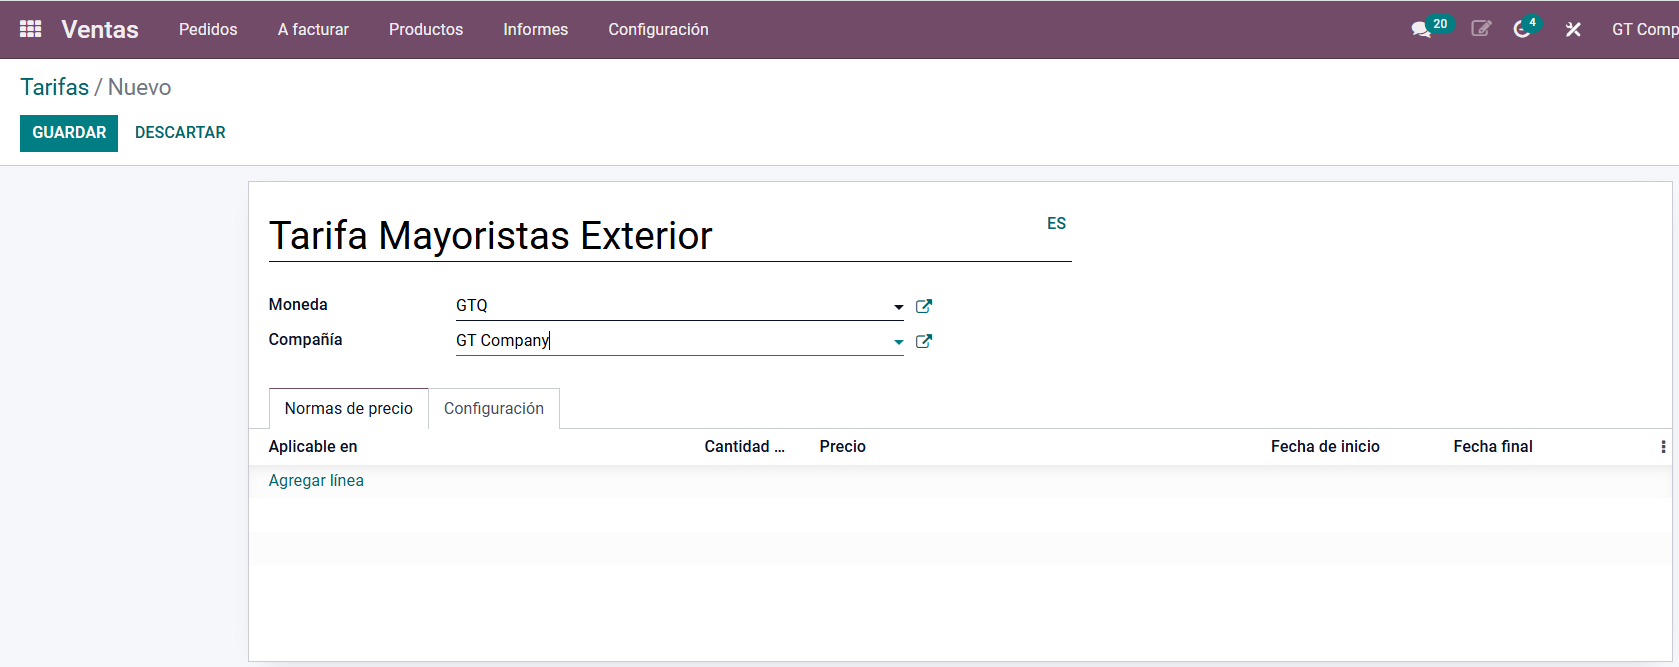
Task: Open external link for Moneda field
Action: [924, 306]
